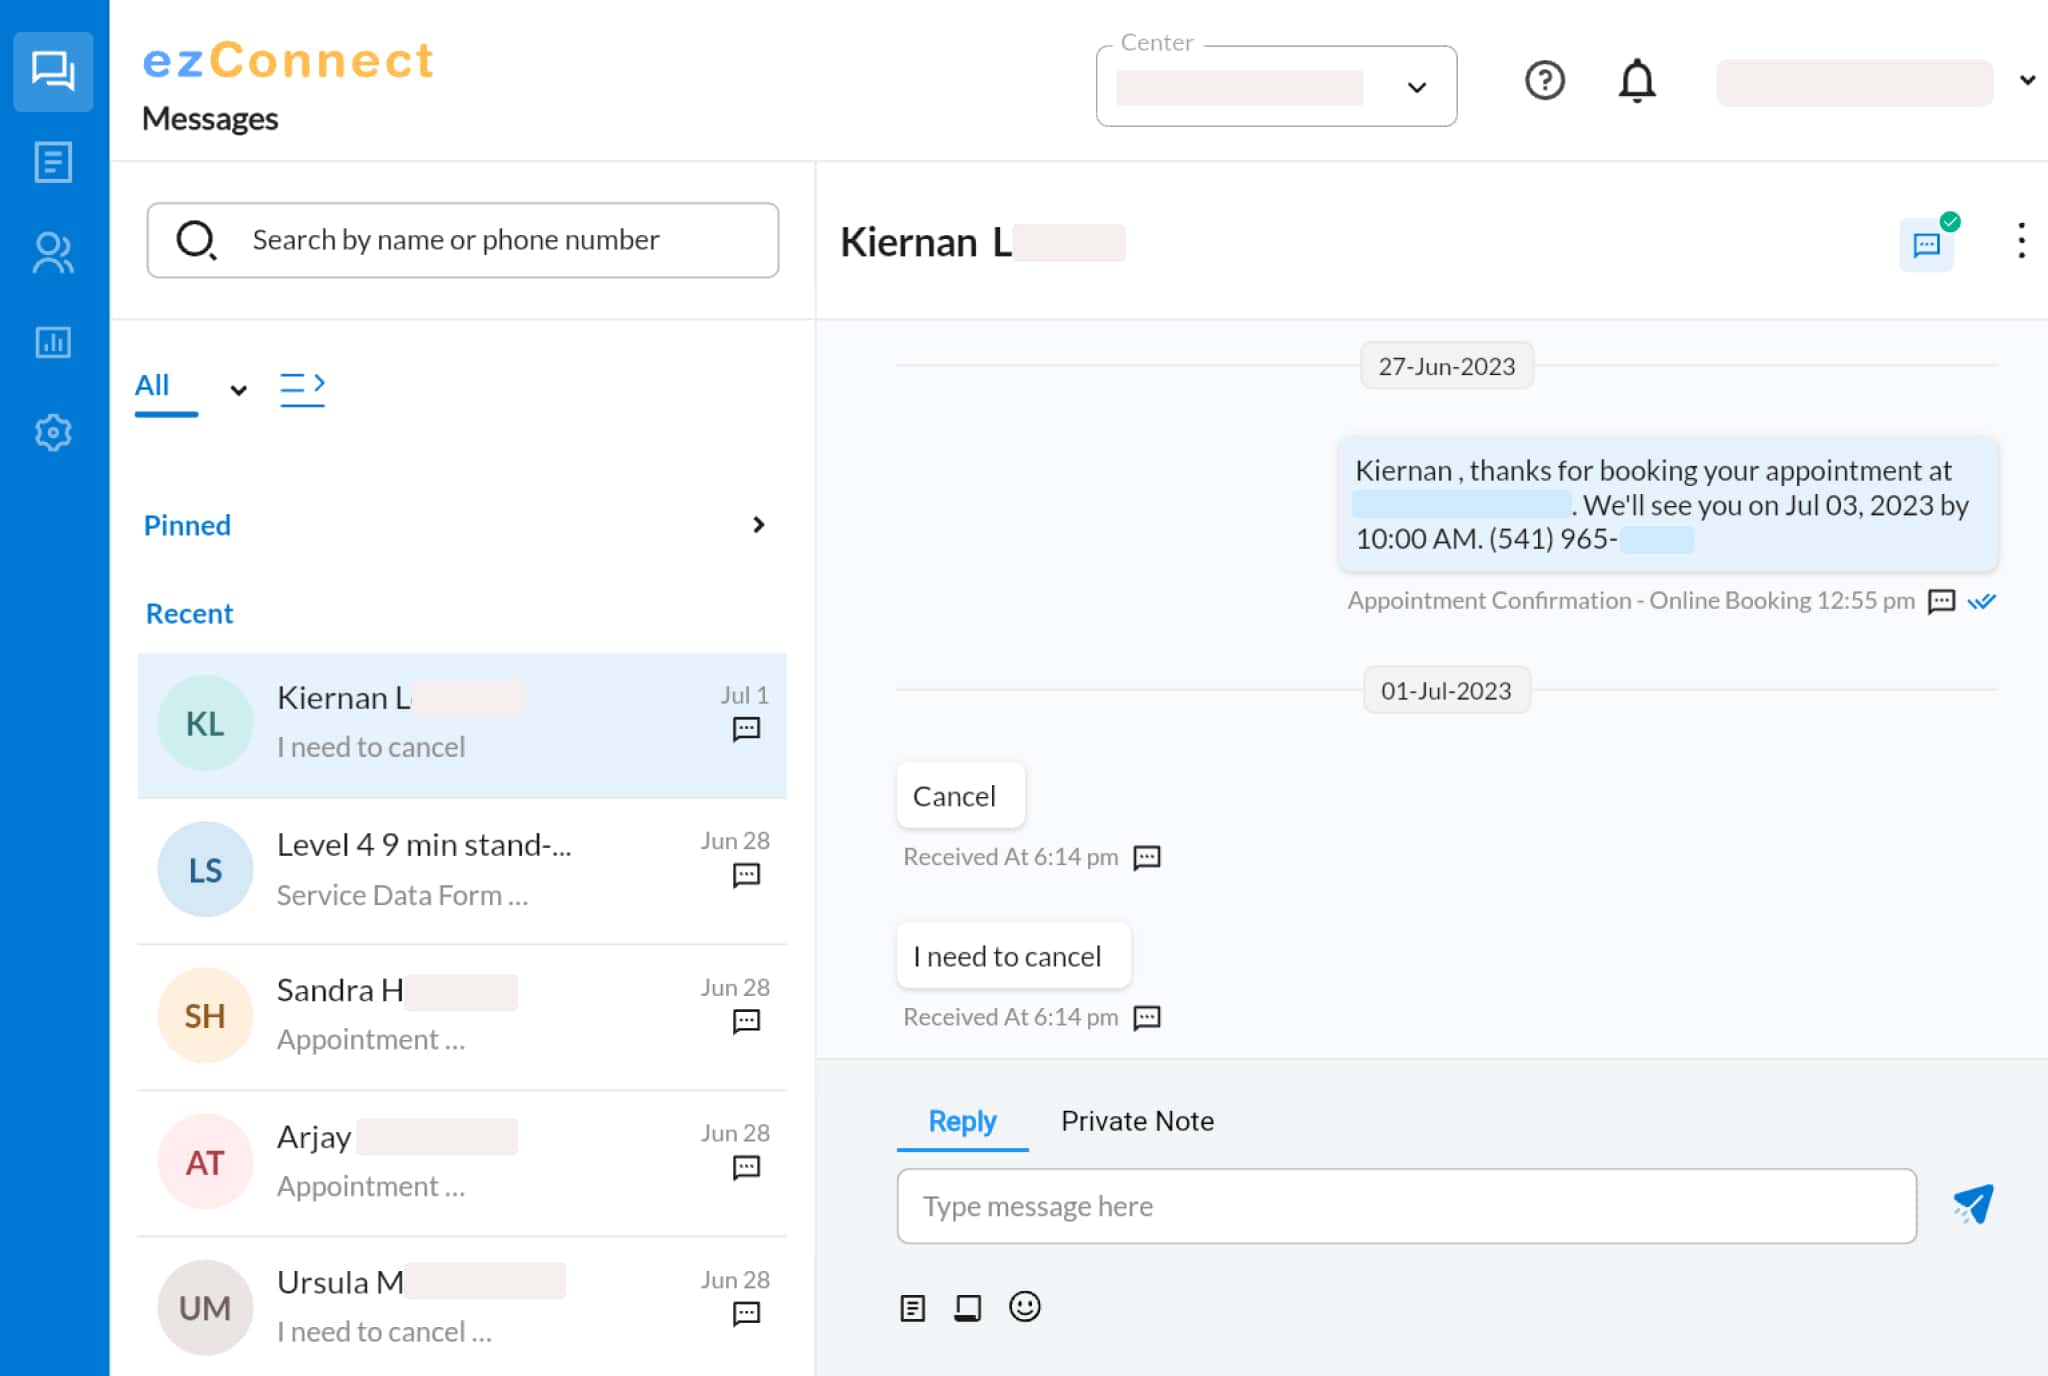Open Kiernan L conversation

coord(462,725)
